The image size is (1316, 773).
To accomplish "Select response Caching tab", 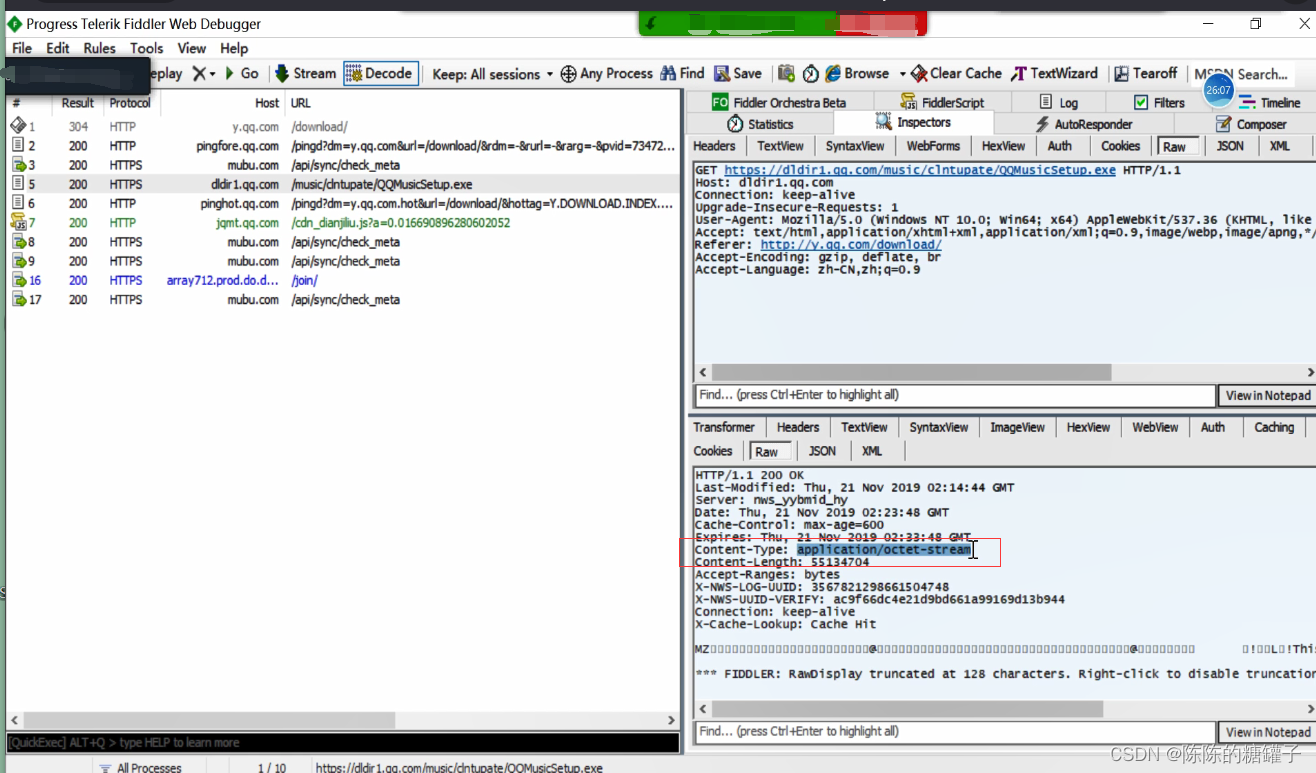I will click(x=1274, y=427).
